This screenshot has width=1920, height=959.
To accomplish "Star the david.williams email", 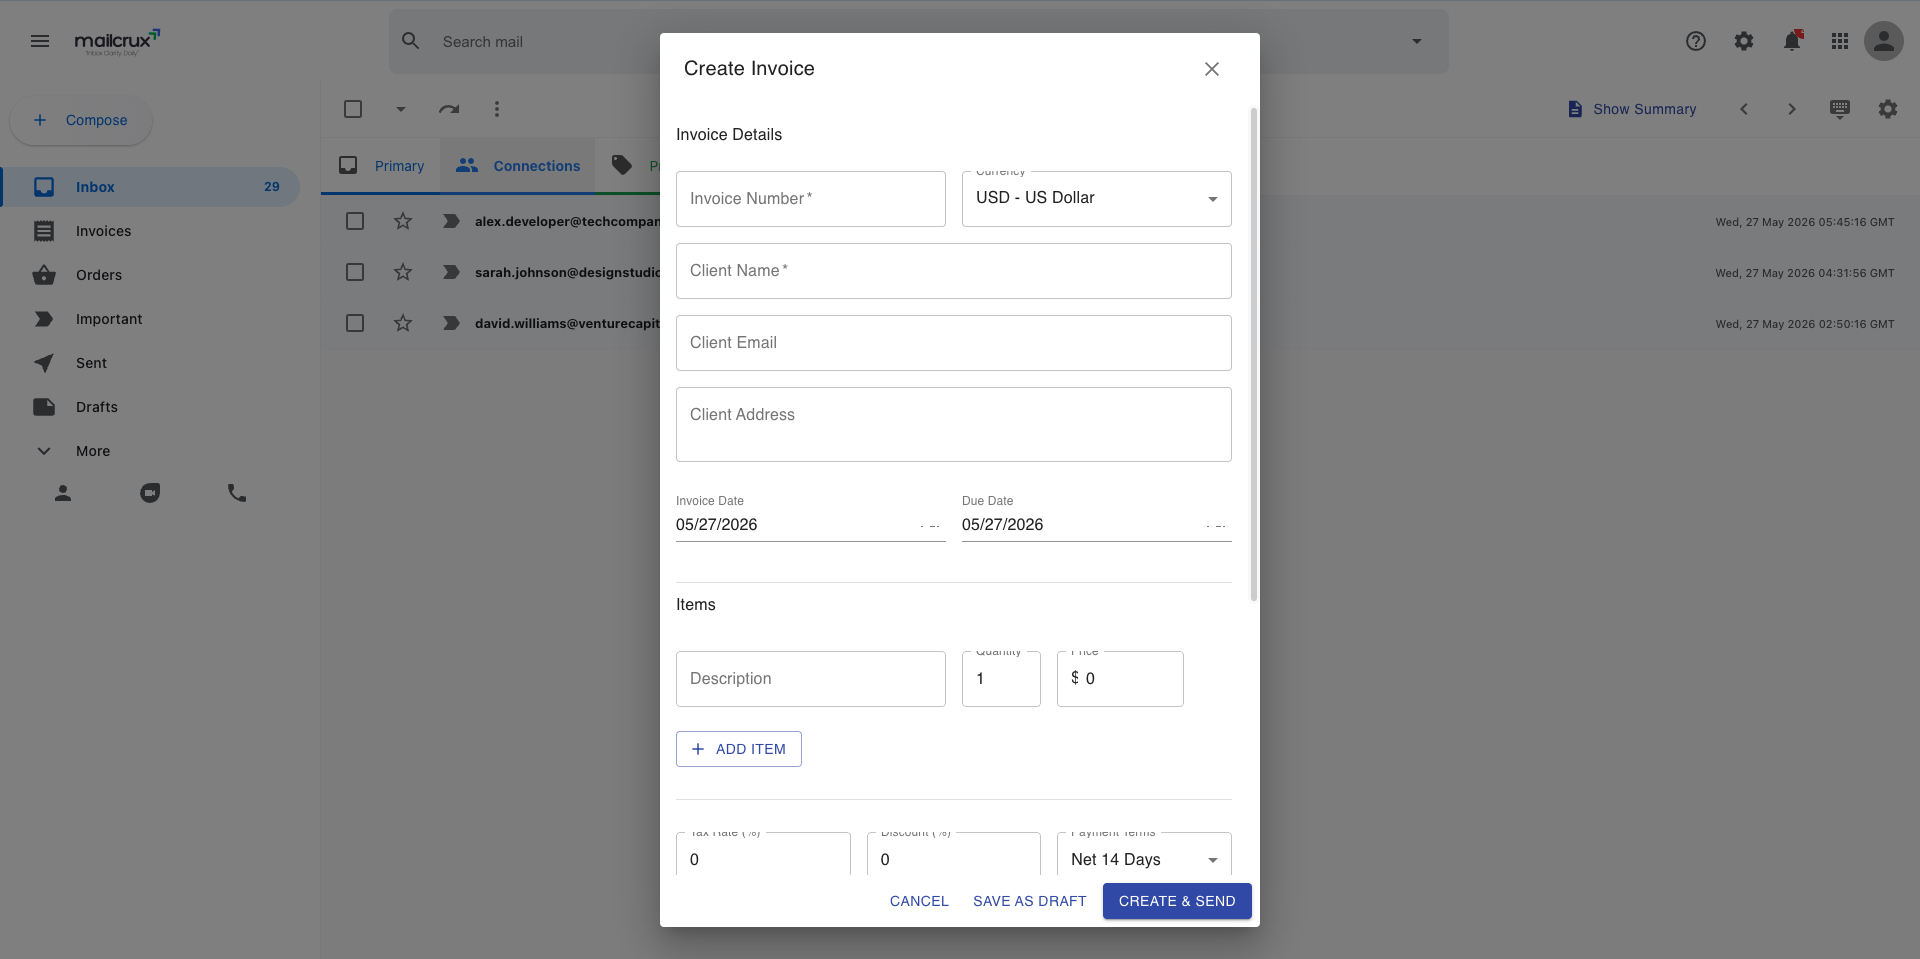I will coord(403,323).
